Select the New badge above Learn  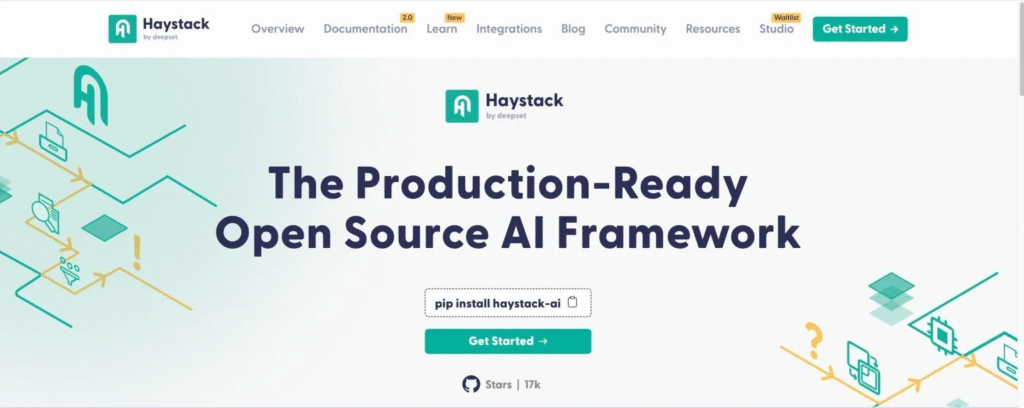tap(453, 18)
